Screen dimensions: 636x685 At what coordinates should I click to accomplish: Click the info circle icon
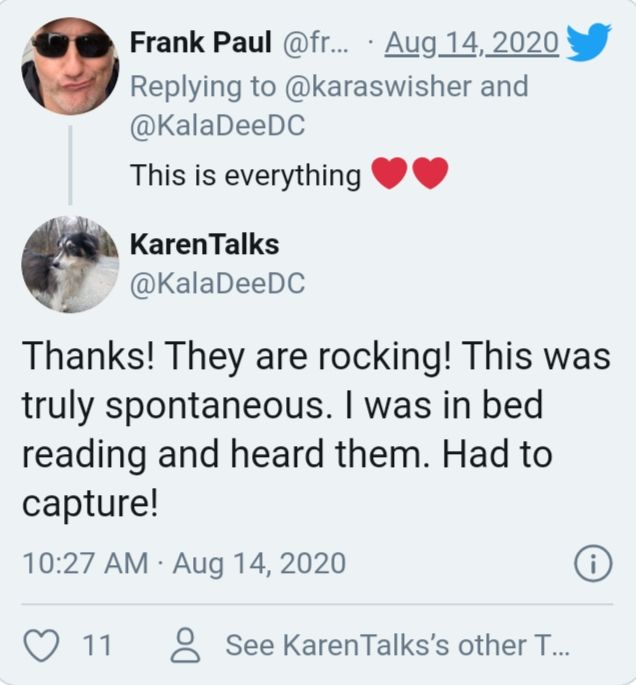592,564
